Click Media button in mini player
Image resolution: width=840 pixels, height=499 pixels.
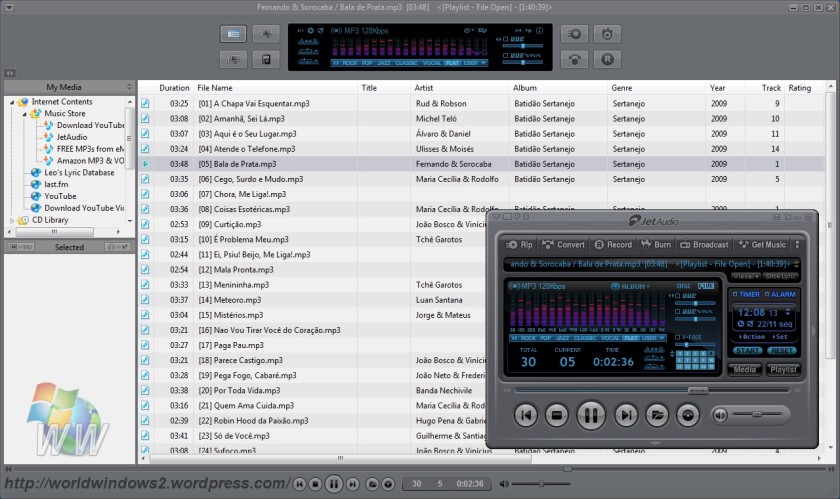[745, 370]
